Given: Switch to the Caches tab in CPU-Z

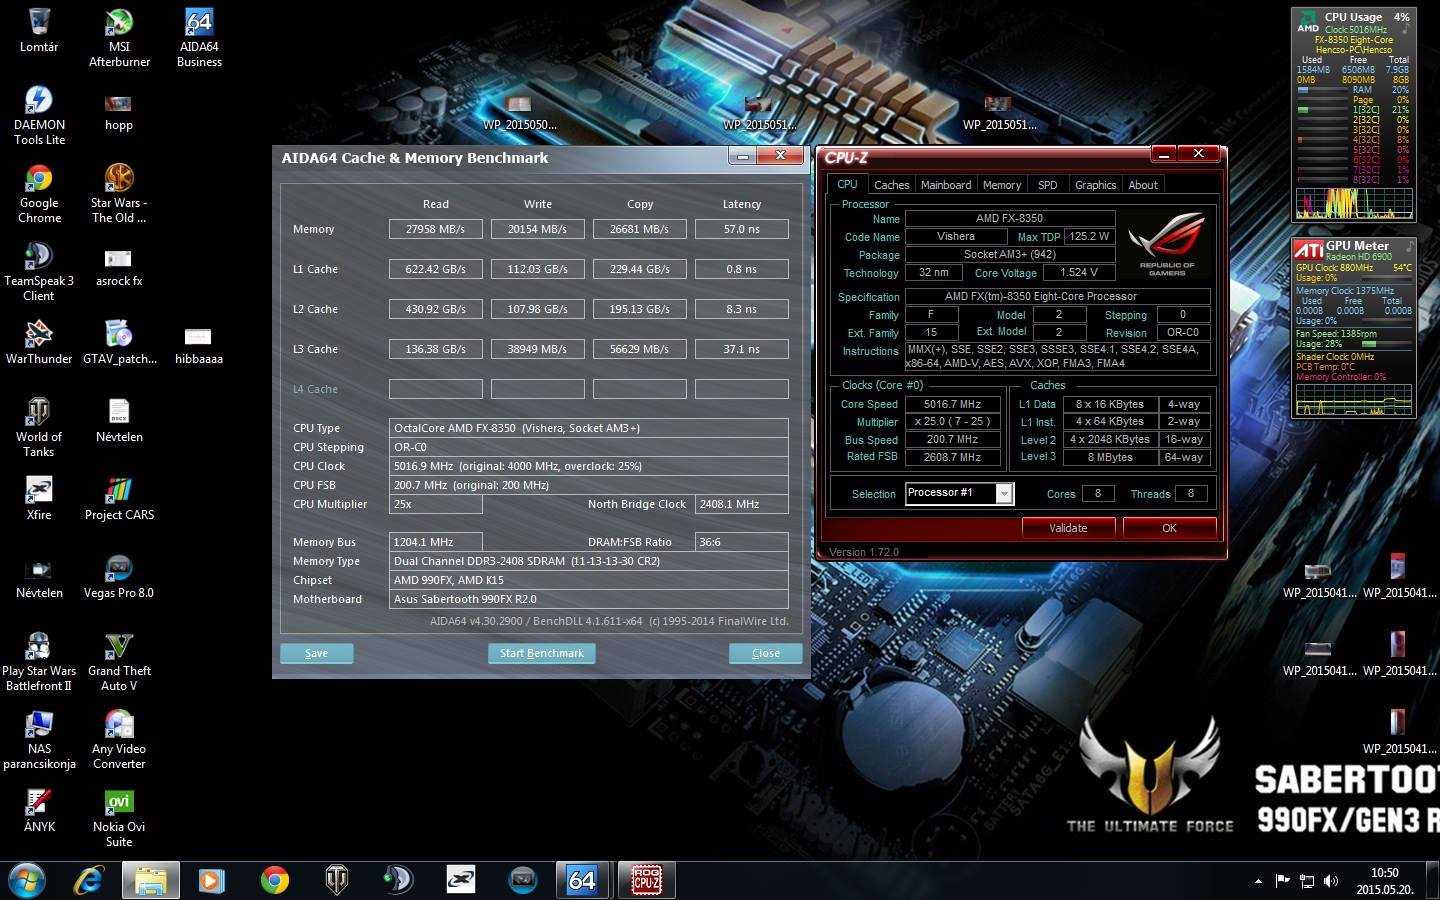Looking at the screenshot, I should pos(891,185).
